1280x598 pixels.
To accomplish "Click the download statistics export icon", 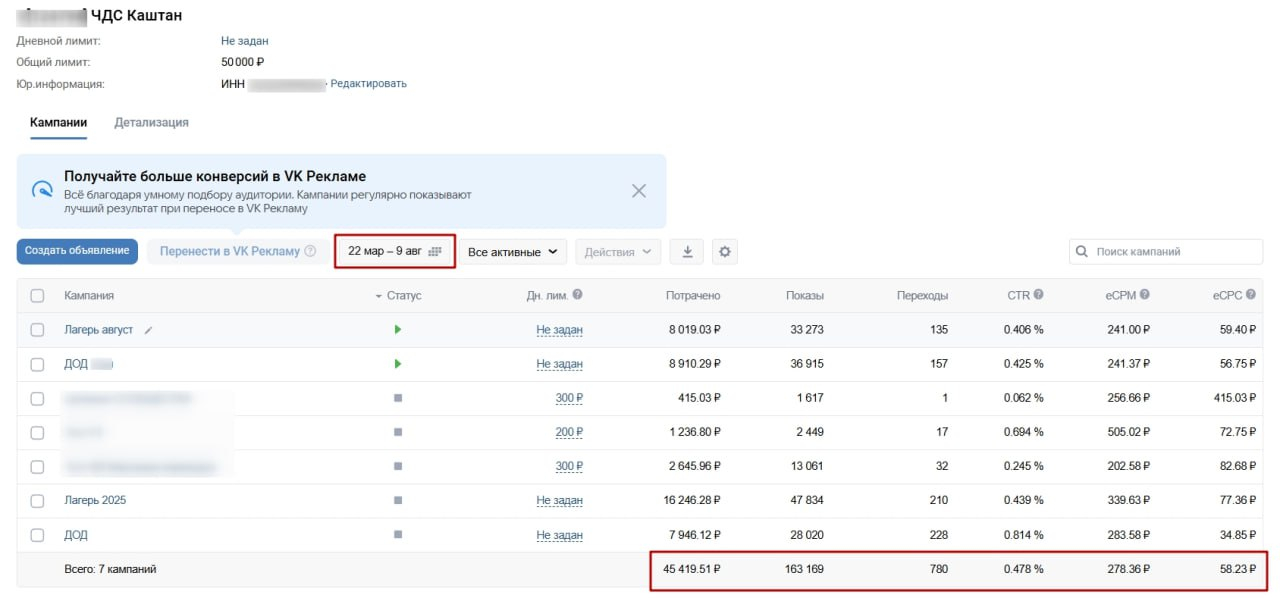I will (687, 252).
